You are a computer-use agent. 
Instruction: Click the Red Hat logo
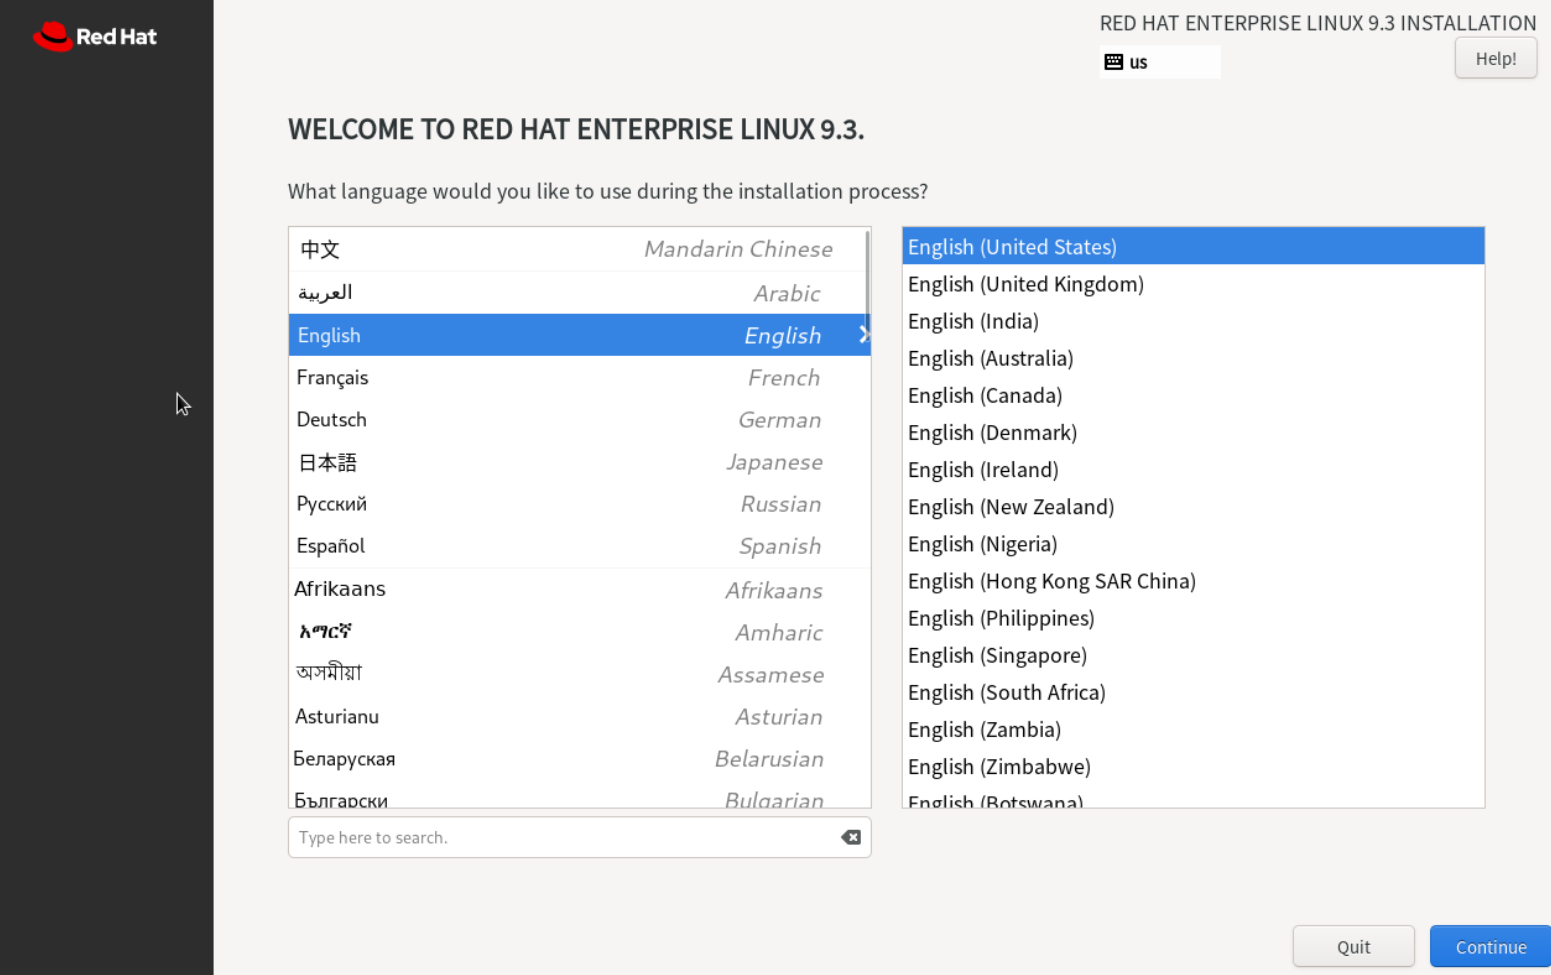click(x=95, y=37)
